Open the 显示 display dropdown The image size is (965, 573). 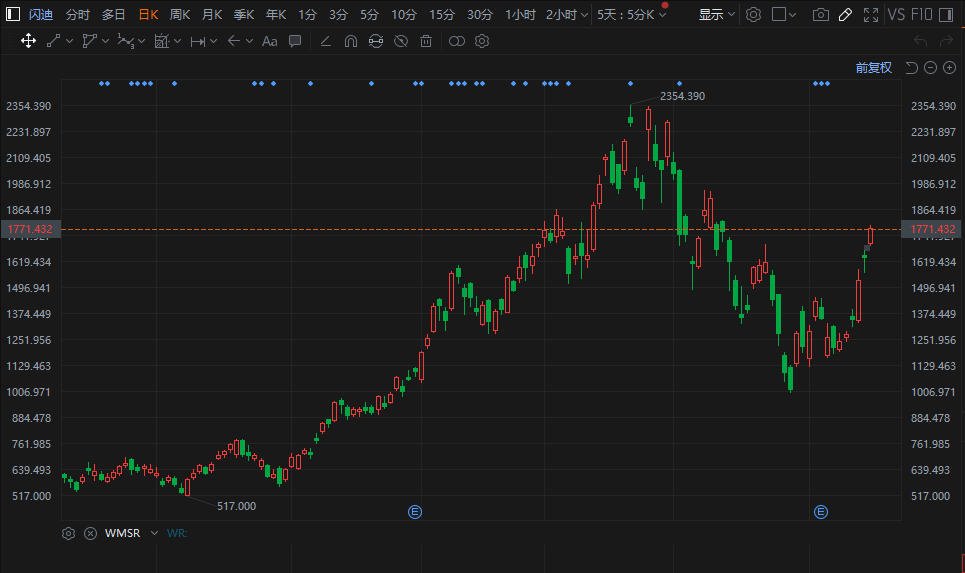(717, 14)
